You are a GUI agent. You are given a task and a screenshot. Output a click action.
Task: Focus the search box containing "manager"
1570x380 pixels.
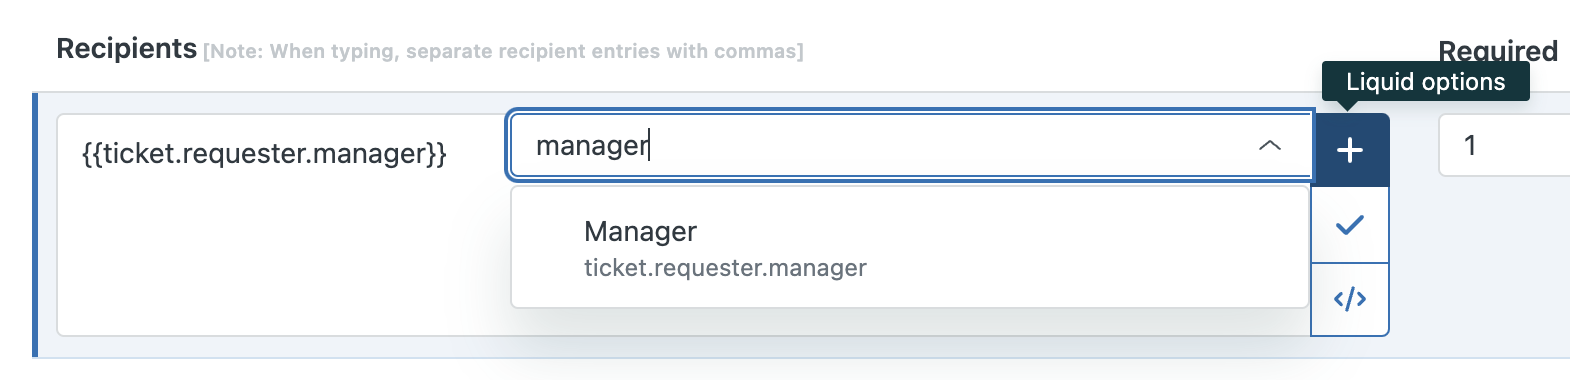[x=911, y=146]
